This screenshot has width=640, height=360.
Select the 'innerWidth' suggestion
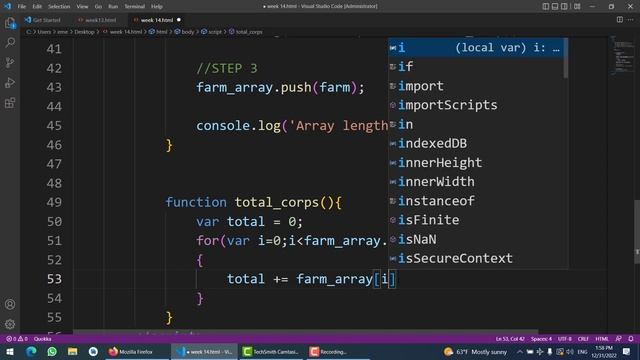pyautogui.click(x=476, y=182)
